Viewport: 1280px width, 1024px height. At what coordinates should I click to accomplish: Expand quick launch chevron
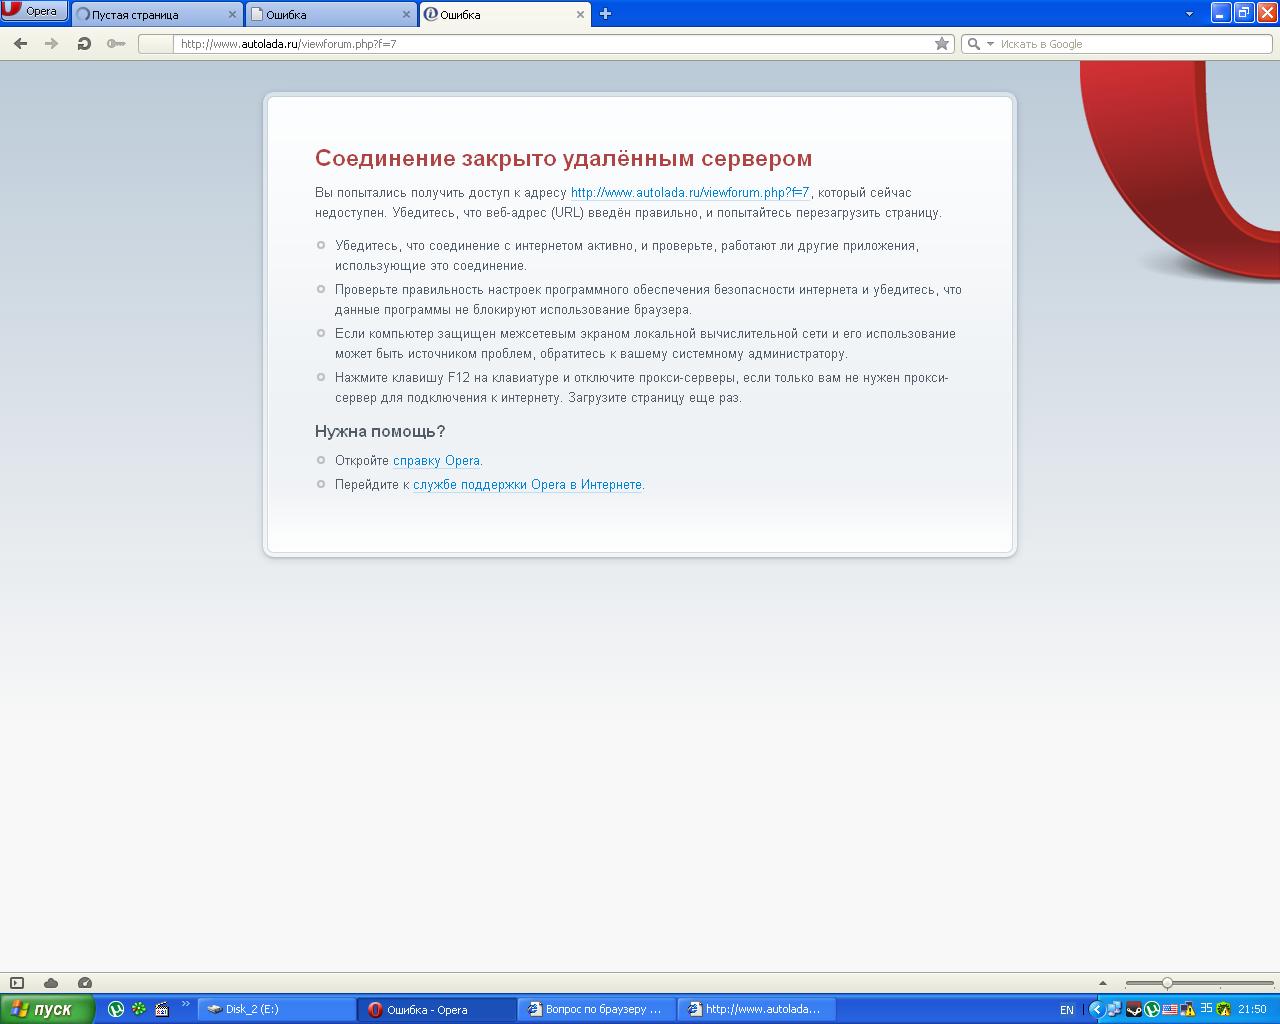(185, 1004)
